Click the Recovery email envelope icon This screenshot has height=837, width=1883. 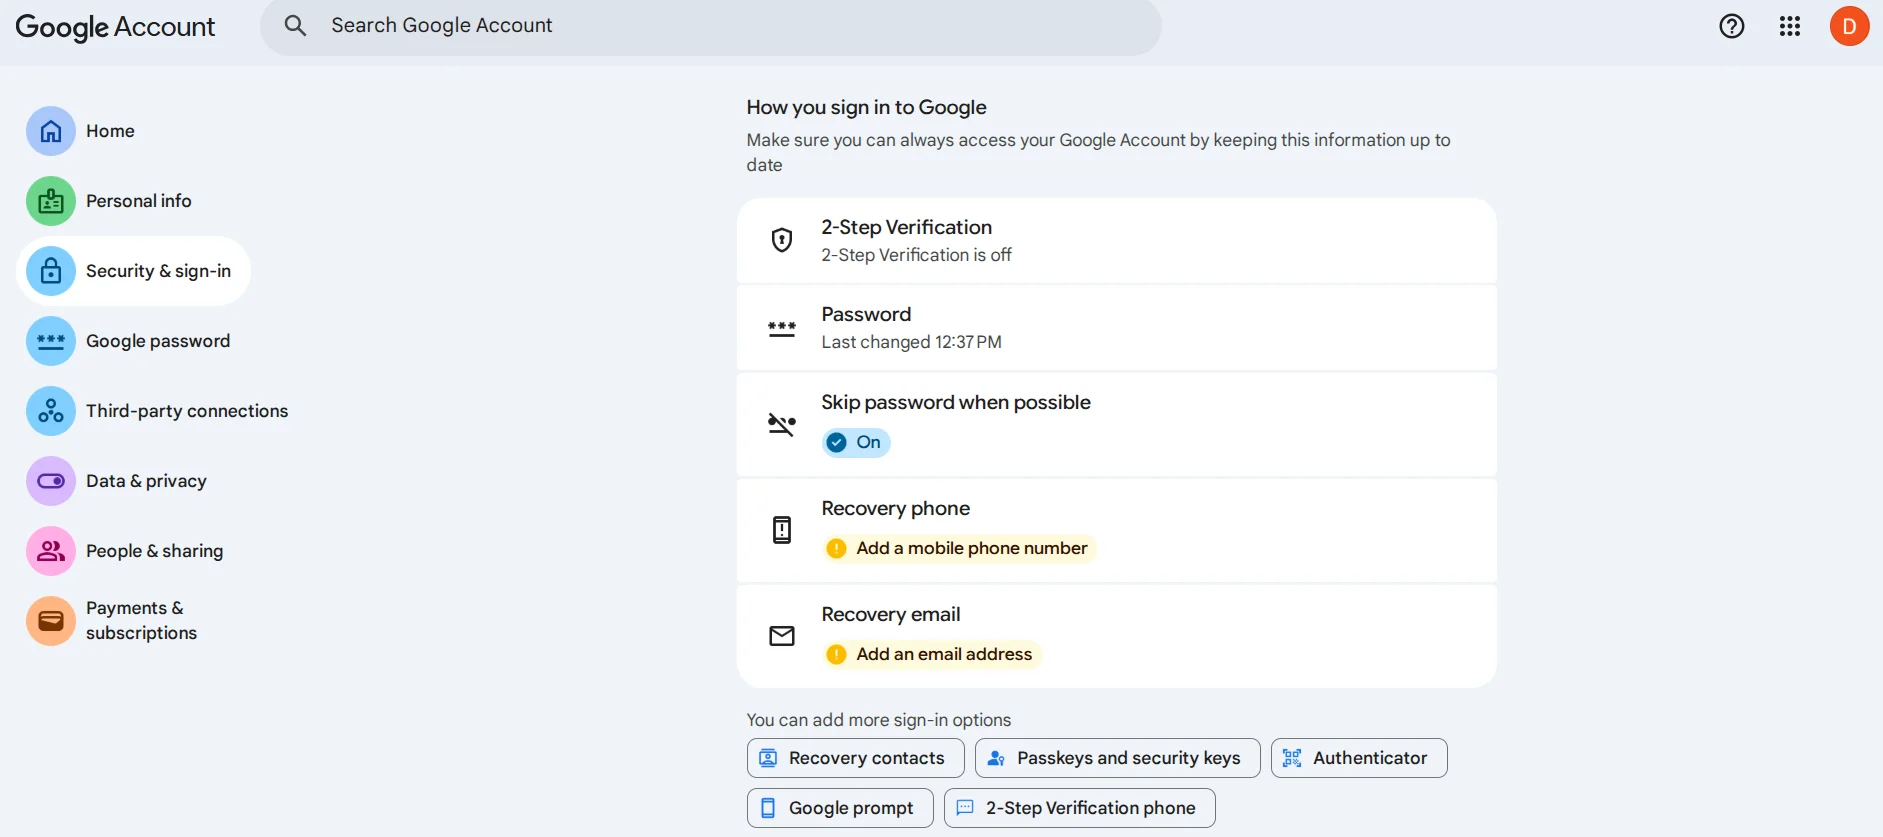[782, 636]
